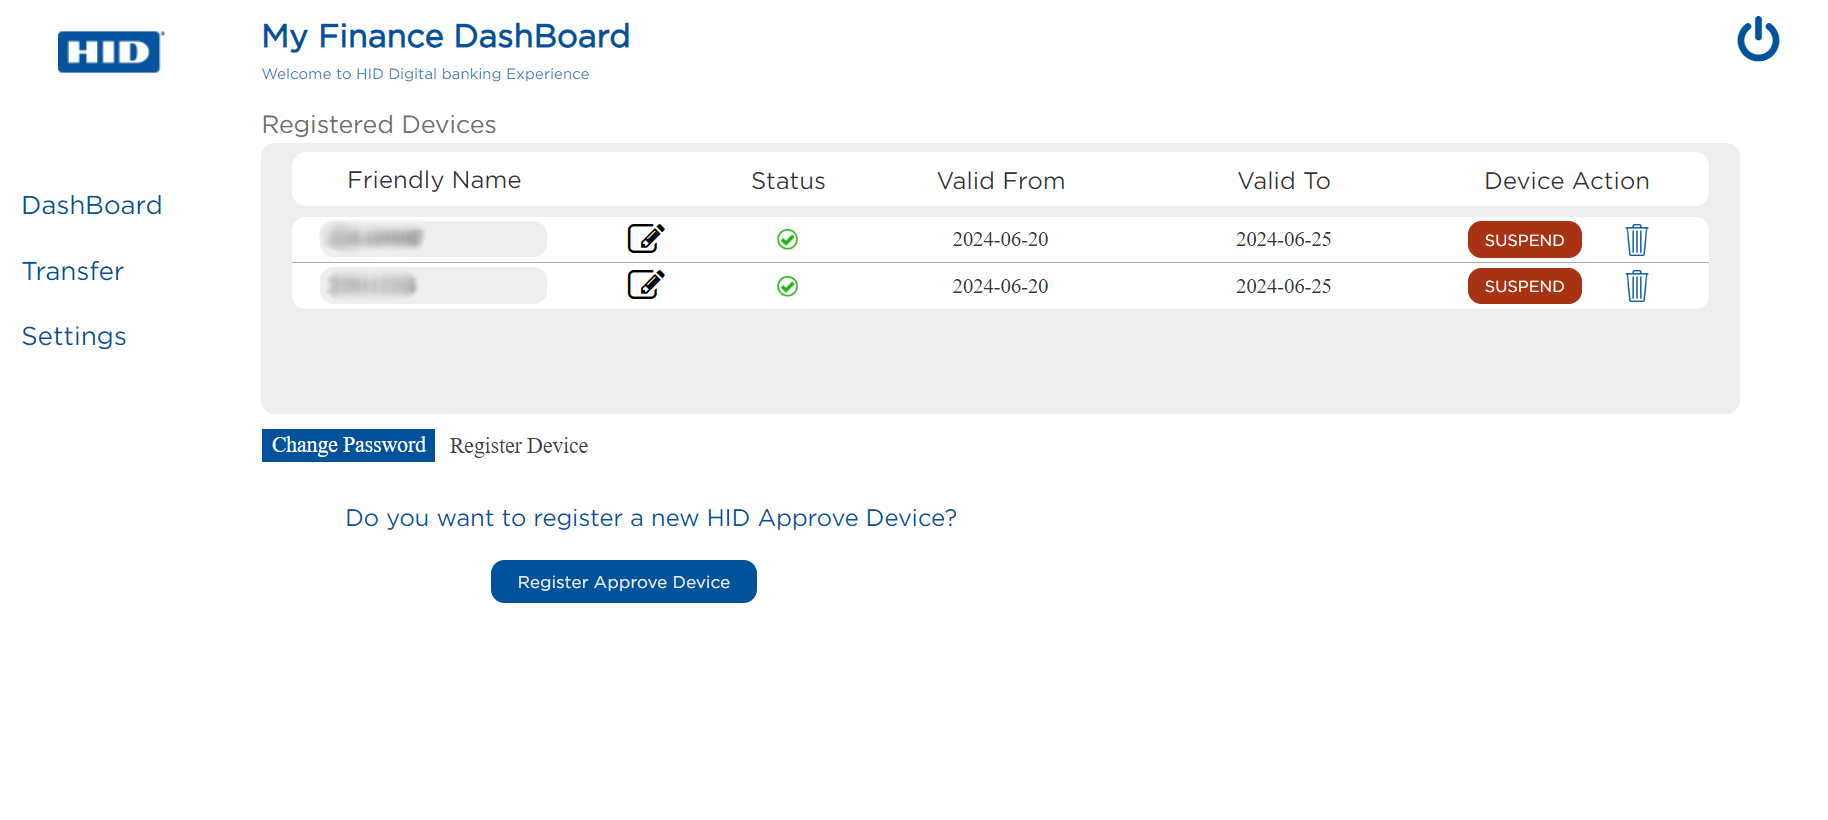
Task: Delete the first registered device via trash icon
Action: [x=1637, y=240]
